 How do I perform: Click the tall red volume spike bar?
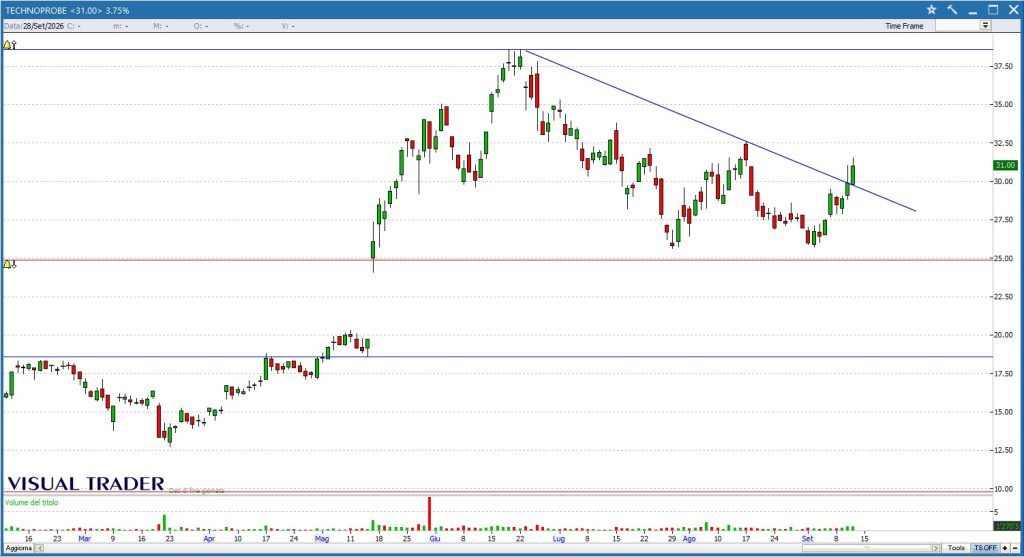(429, 513)
